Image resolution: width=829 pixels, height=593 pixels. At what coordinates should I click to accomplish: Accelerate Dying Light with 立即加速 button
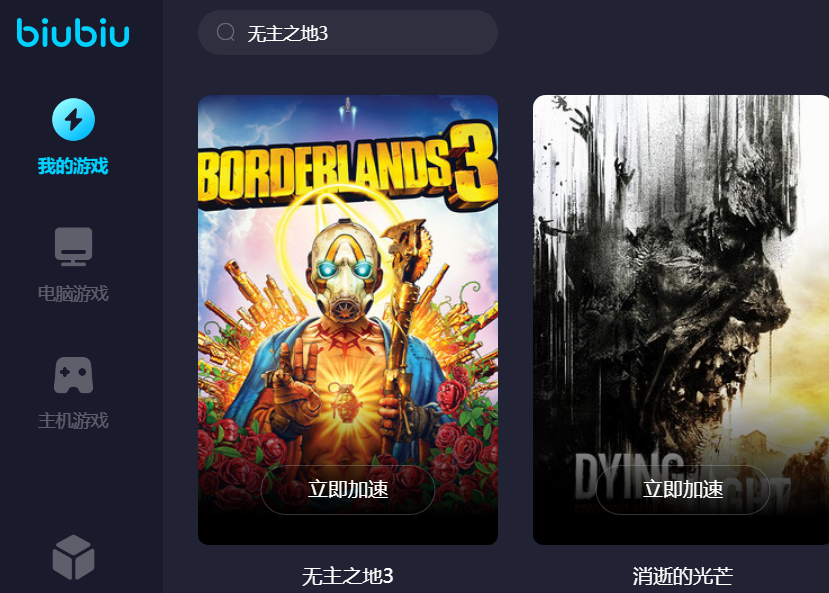pos(683,489)
